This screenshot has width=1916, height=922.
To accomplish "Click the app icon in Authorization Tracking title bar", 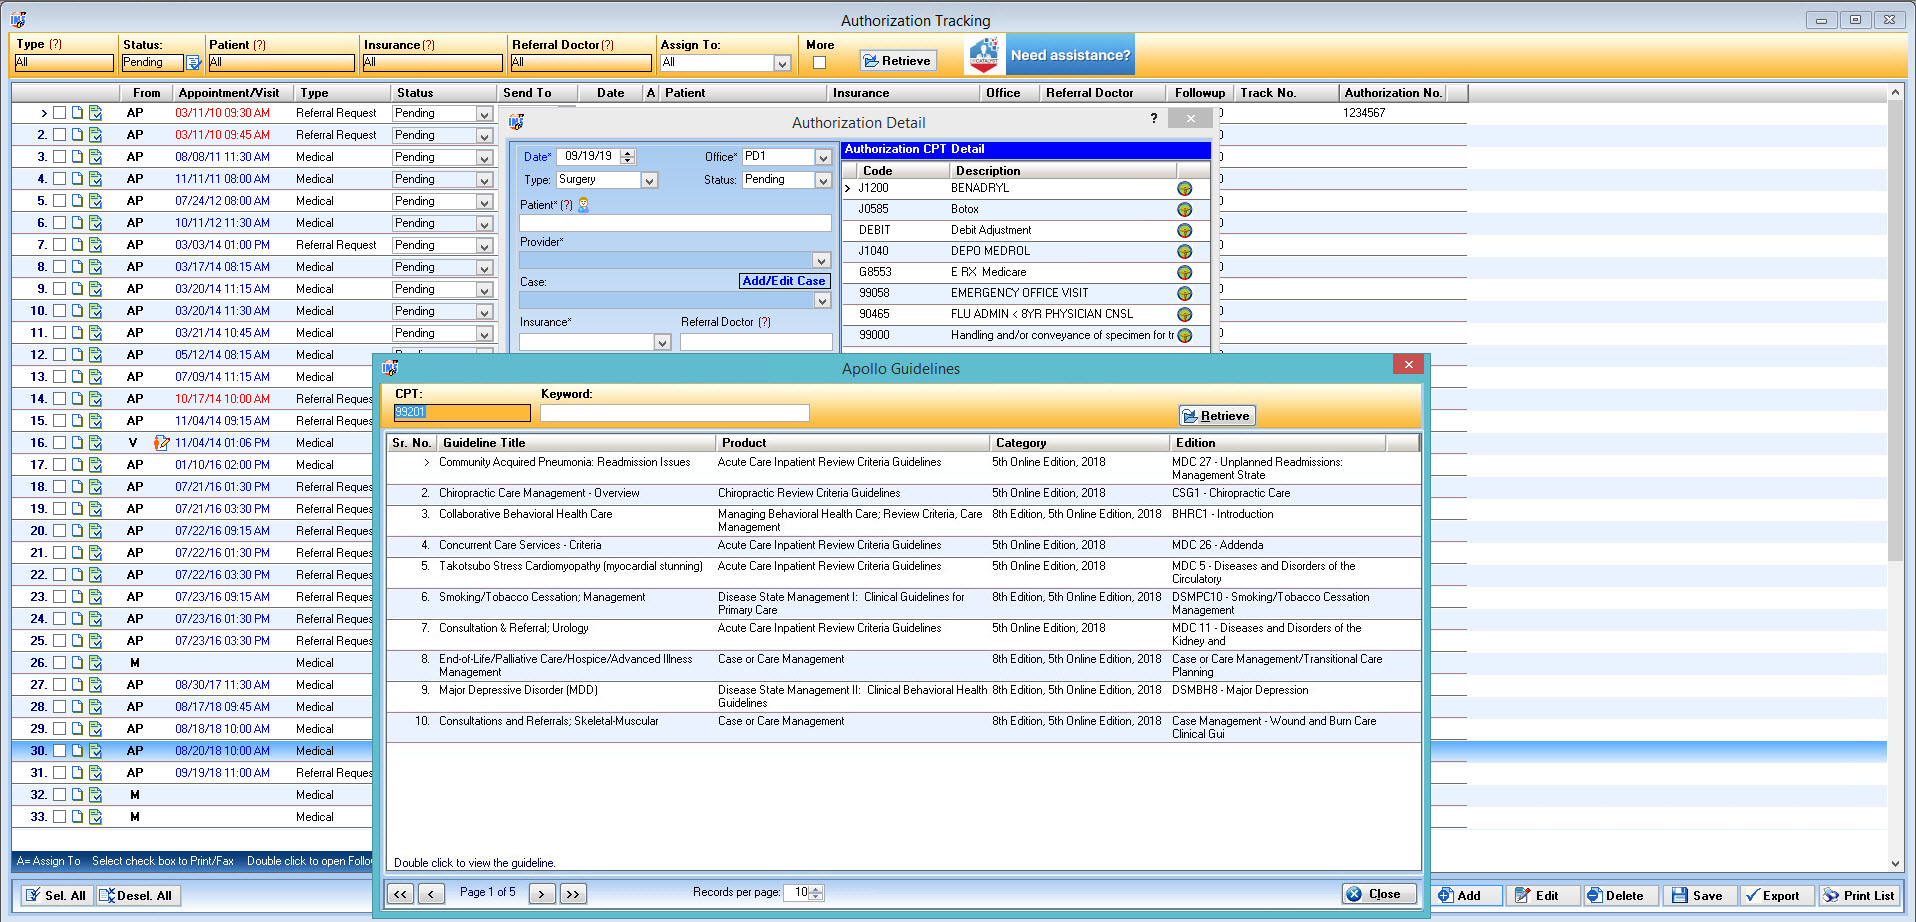I will click(18, 19).
